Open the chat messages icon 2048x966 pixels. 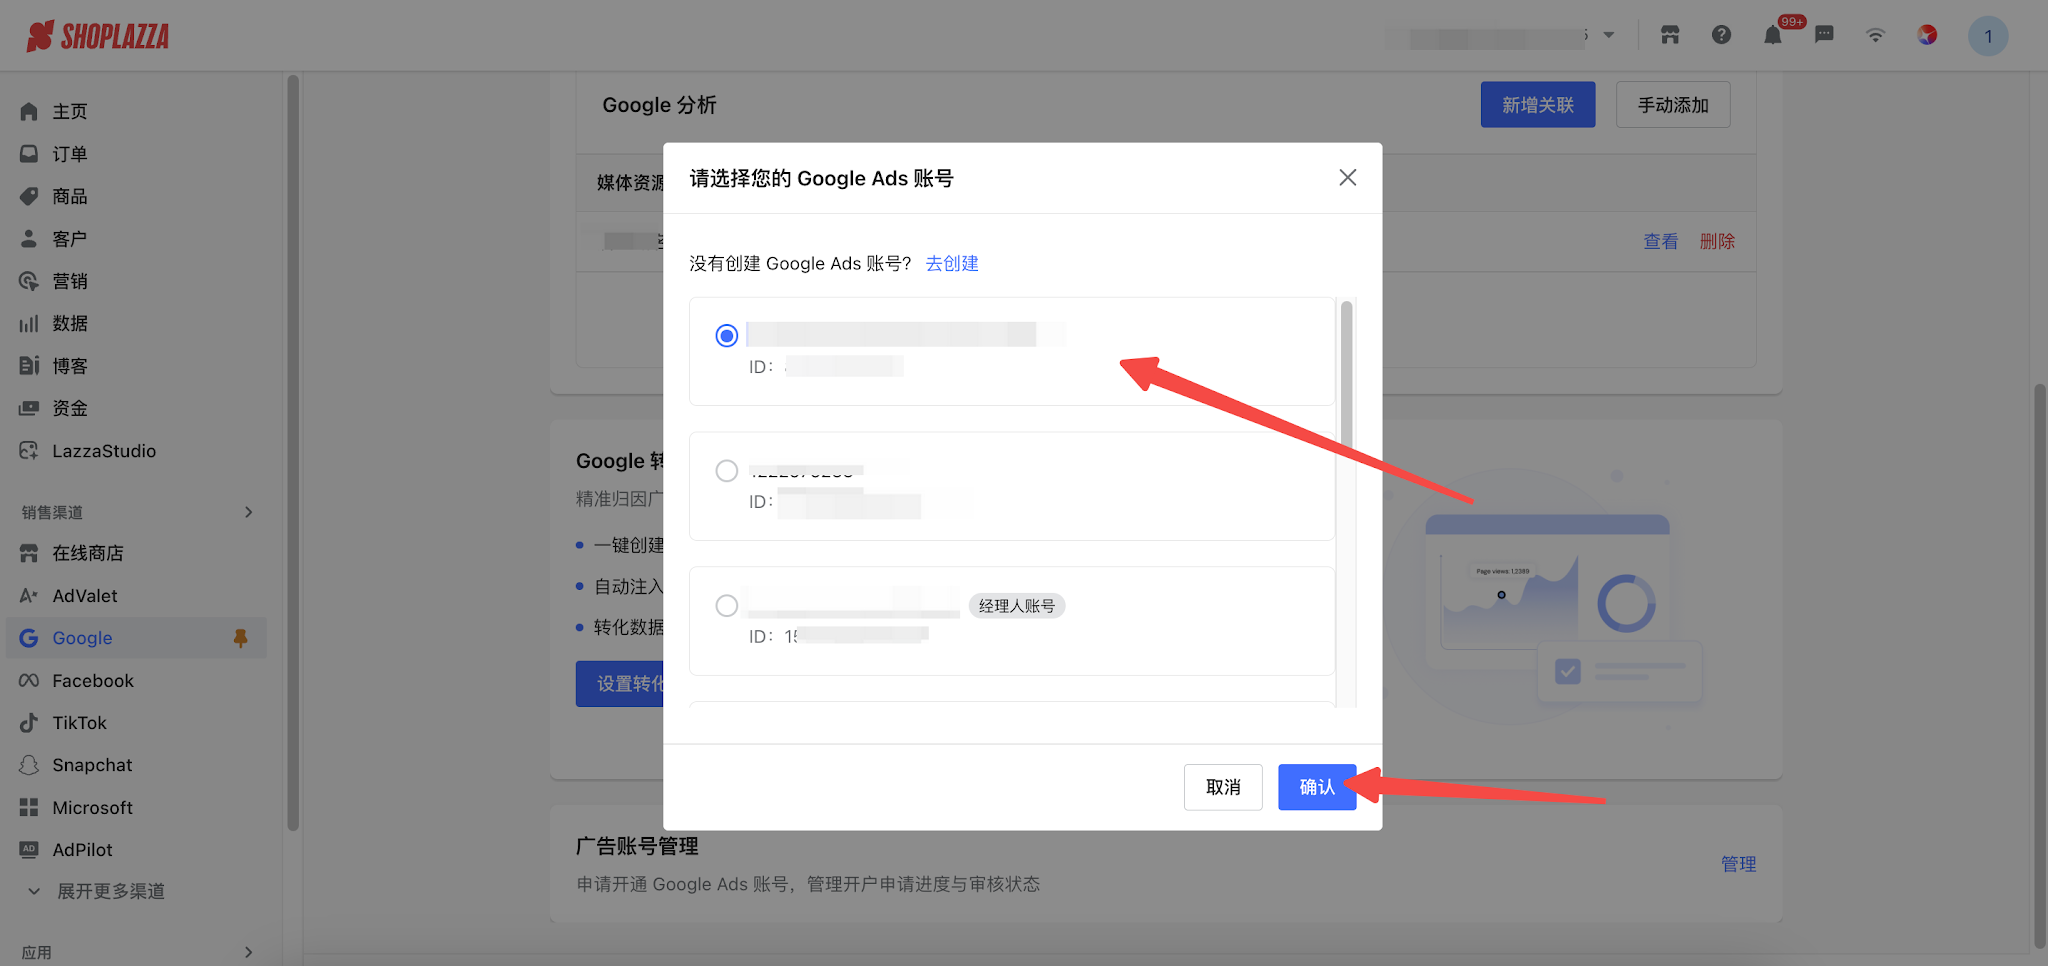pos(1824,35)
